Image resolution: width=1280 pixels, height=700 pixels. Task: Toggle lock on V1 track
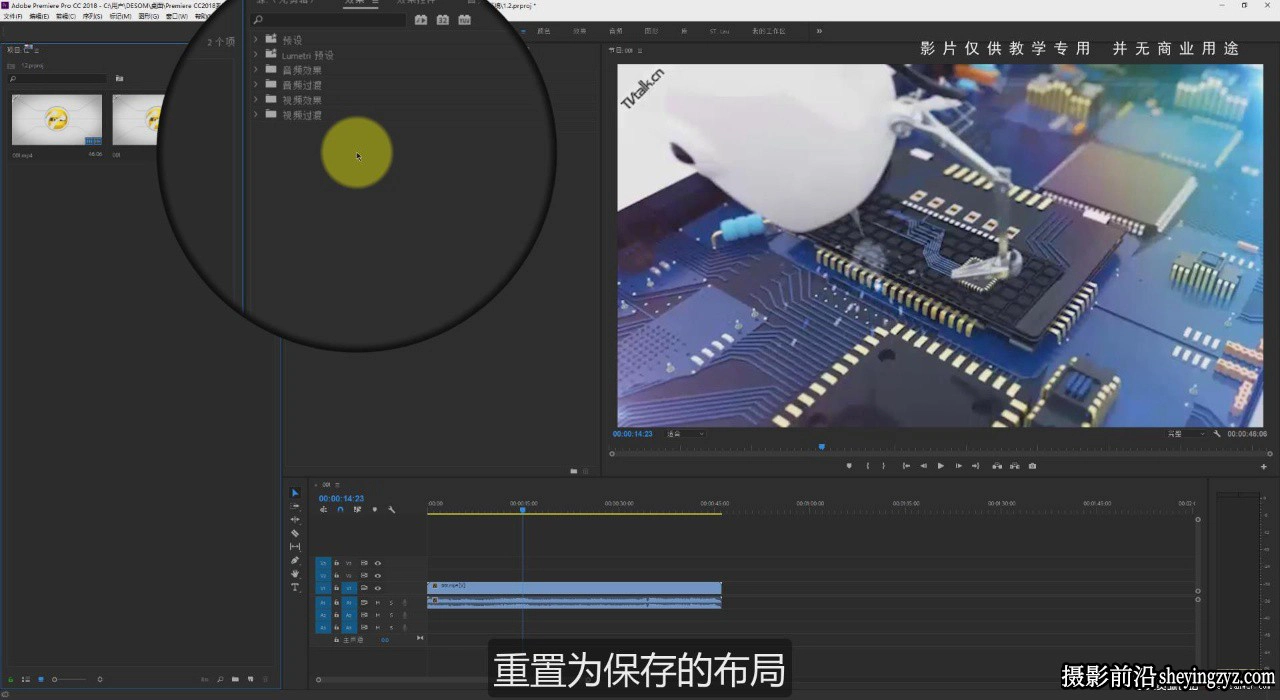336,588
